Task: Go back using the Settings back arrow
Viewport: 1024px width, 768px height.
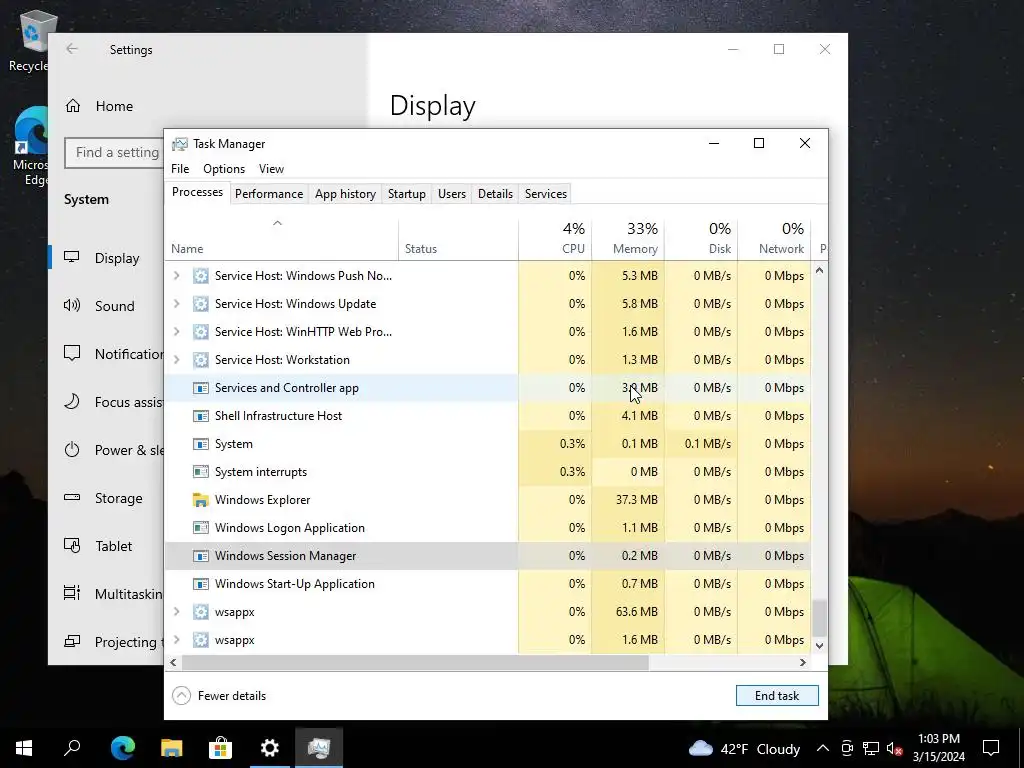Action: 72,49
